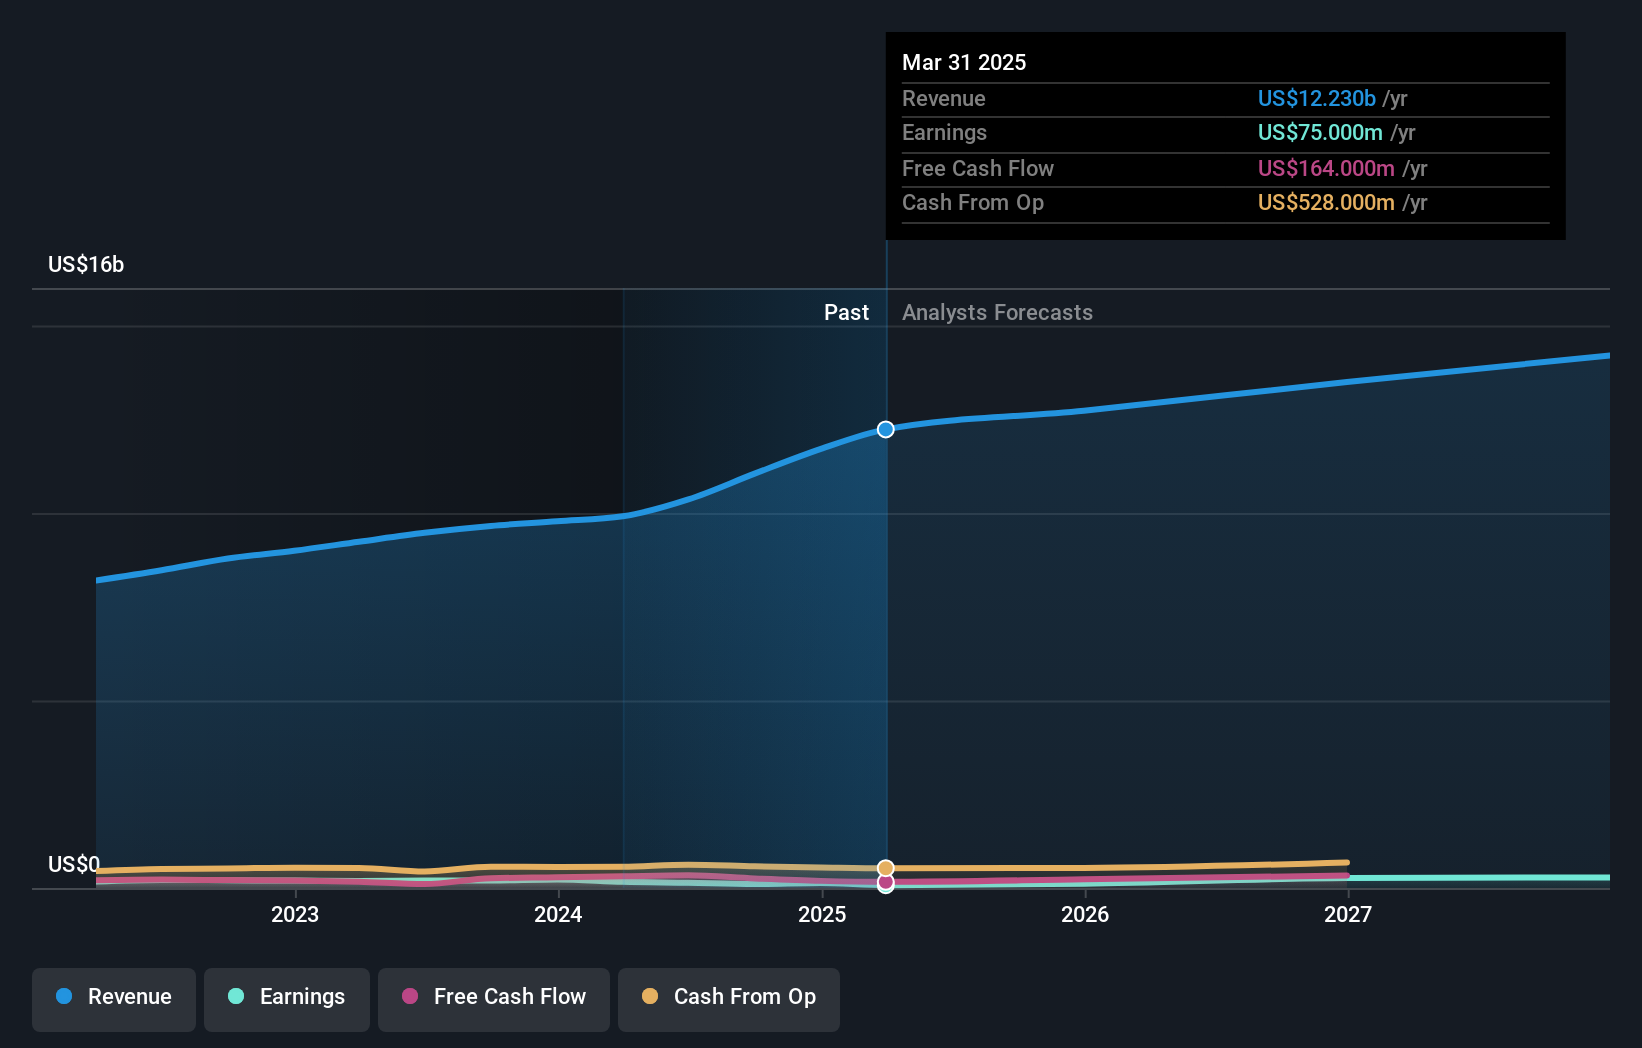
Task: Switch to the Past section of the chart
Action: click(847, 312)
